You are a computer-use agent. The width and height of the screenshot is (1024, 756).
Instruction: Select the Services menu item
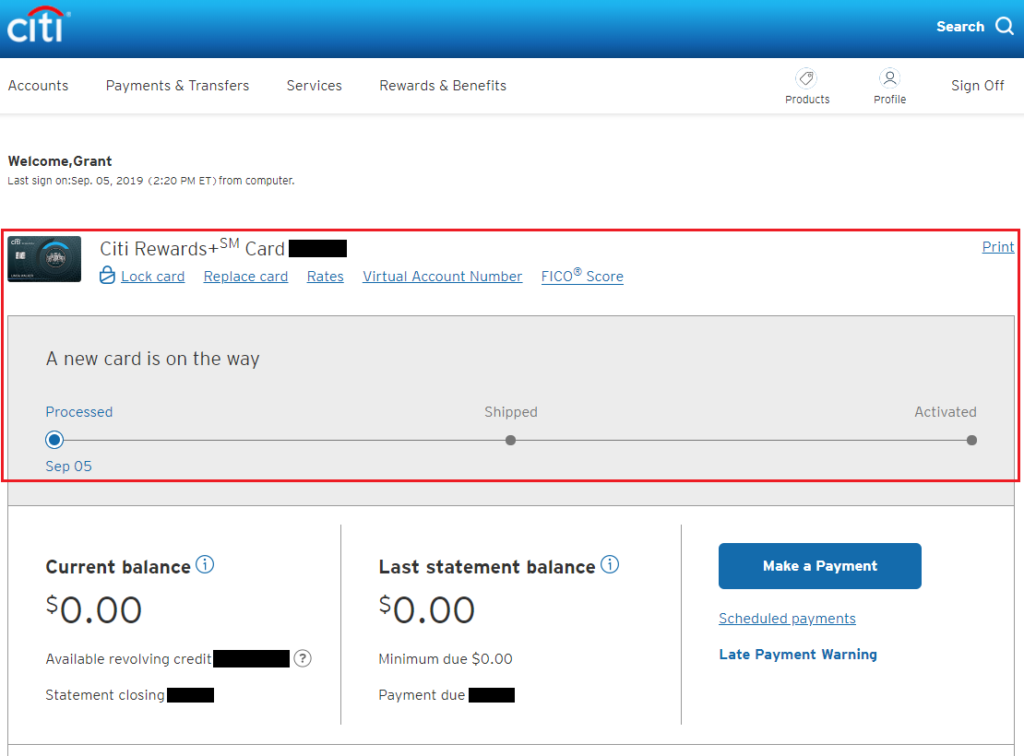click(314, 85)
